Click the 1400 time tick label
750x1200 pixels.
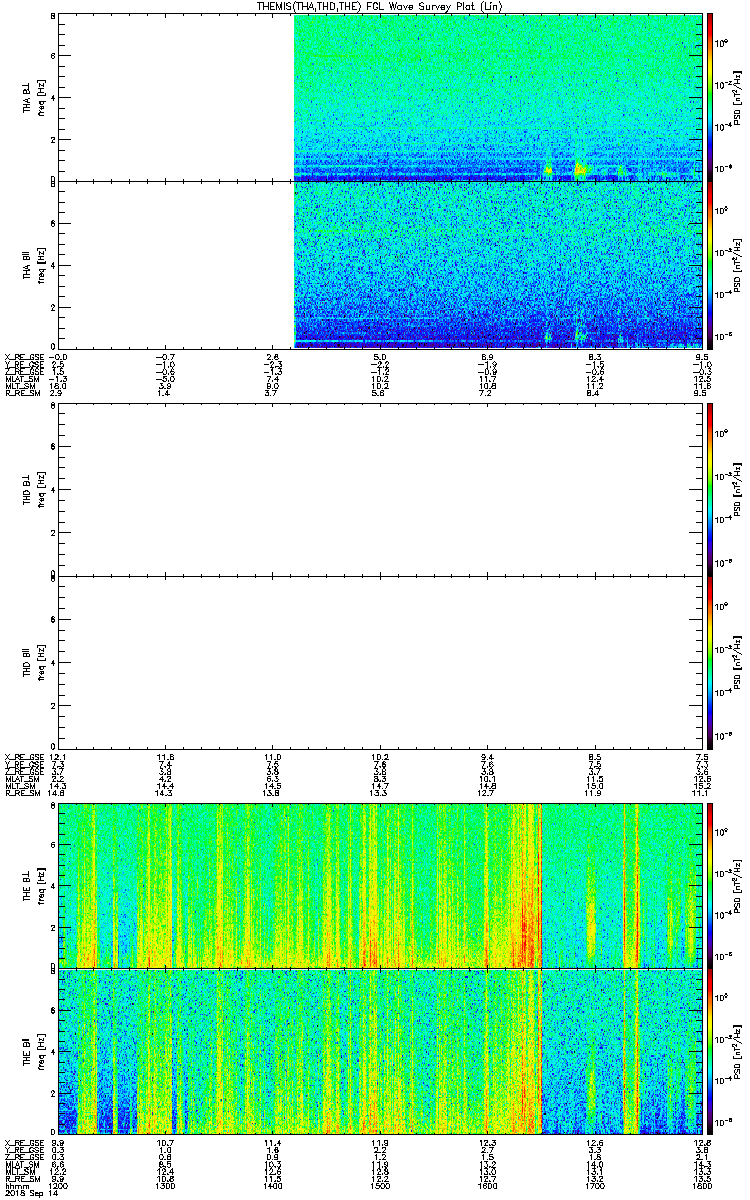(273, 1186)
